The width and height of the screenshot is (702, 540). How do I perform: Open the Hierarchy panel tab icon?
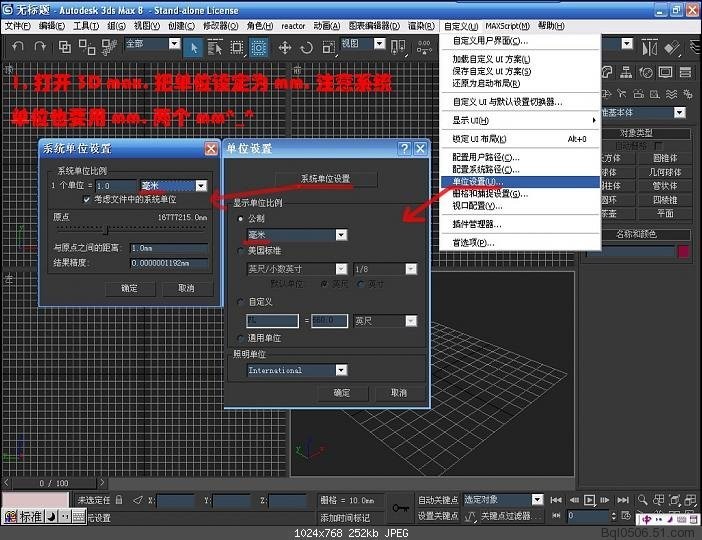point(626,72)
